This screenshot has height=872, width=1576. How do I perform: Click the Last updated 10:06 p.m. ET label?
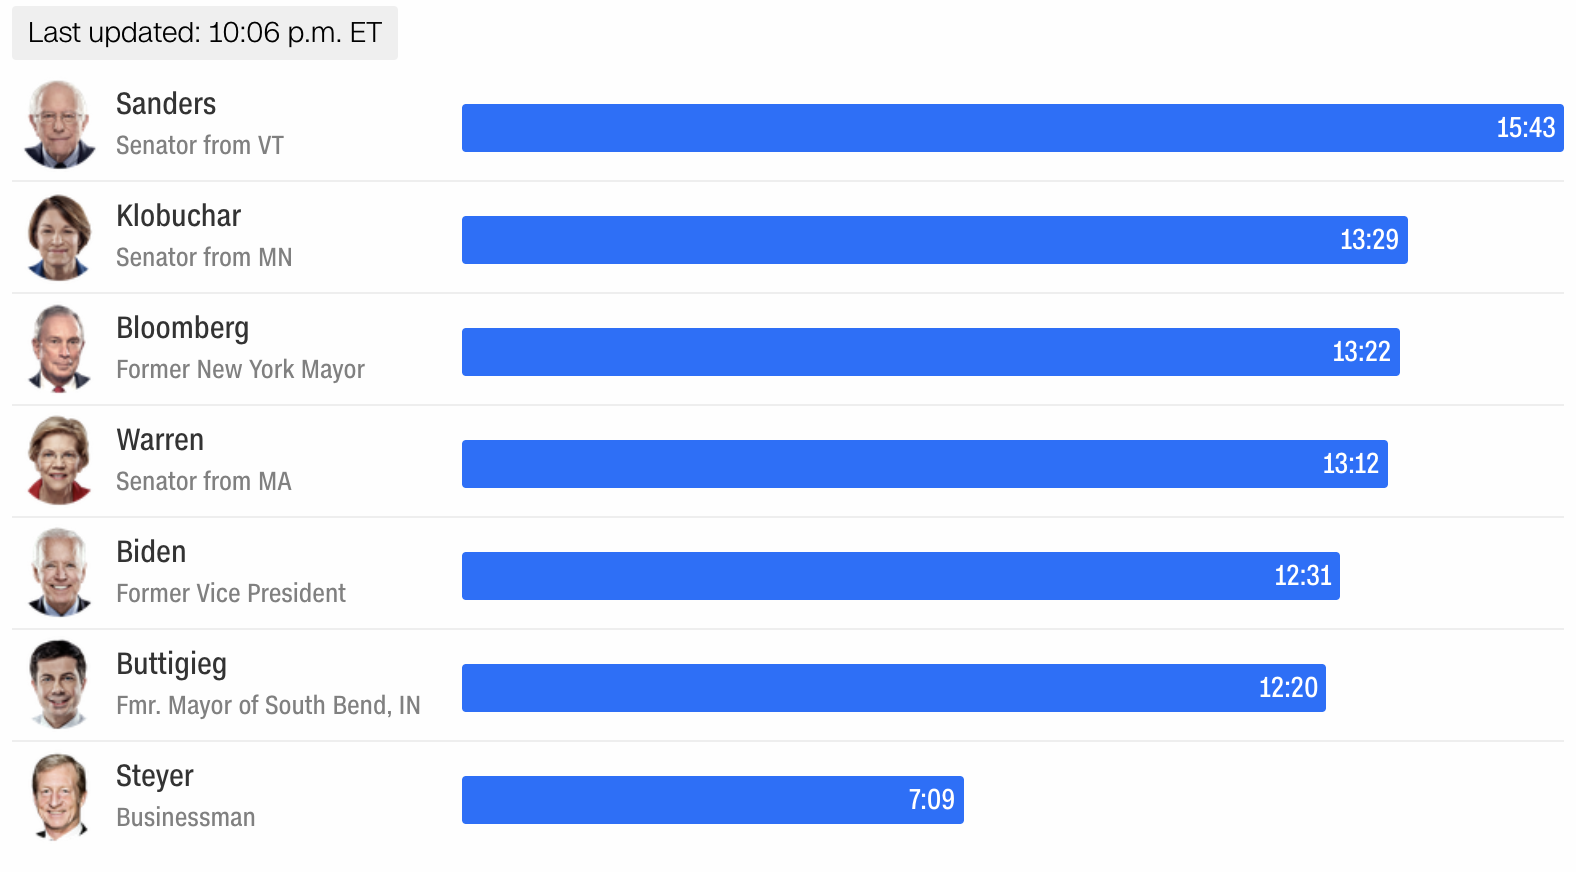tap(205, 33)
